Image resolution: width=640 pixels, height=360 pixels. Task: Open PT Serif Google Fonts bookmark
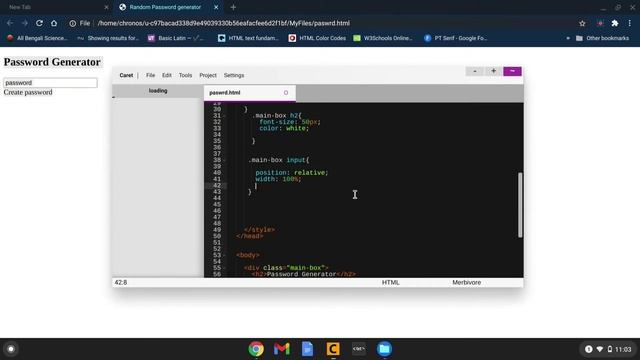[456, 38]
